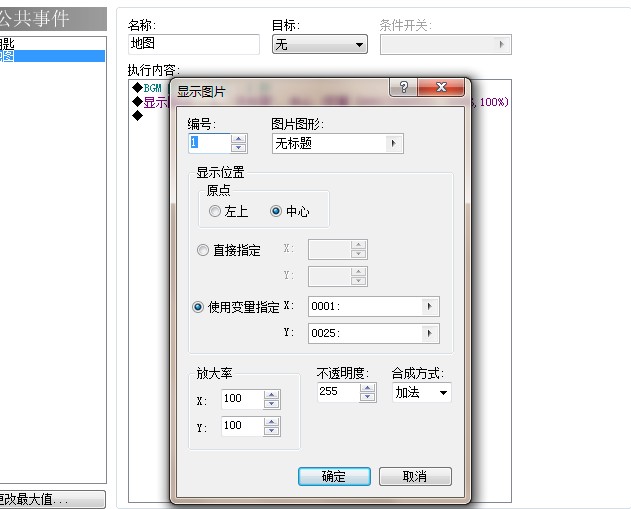The height and width of the screenshot is (509, 631).
Task: Increase the disabled direct X value
Action: 358,245
